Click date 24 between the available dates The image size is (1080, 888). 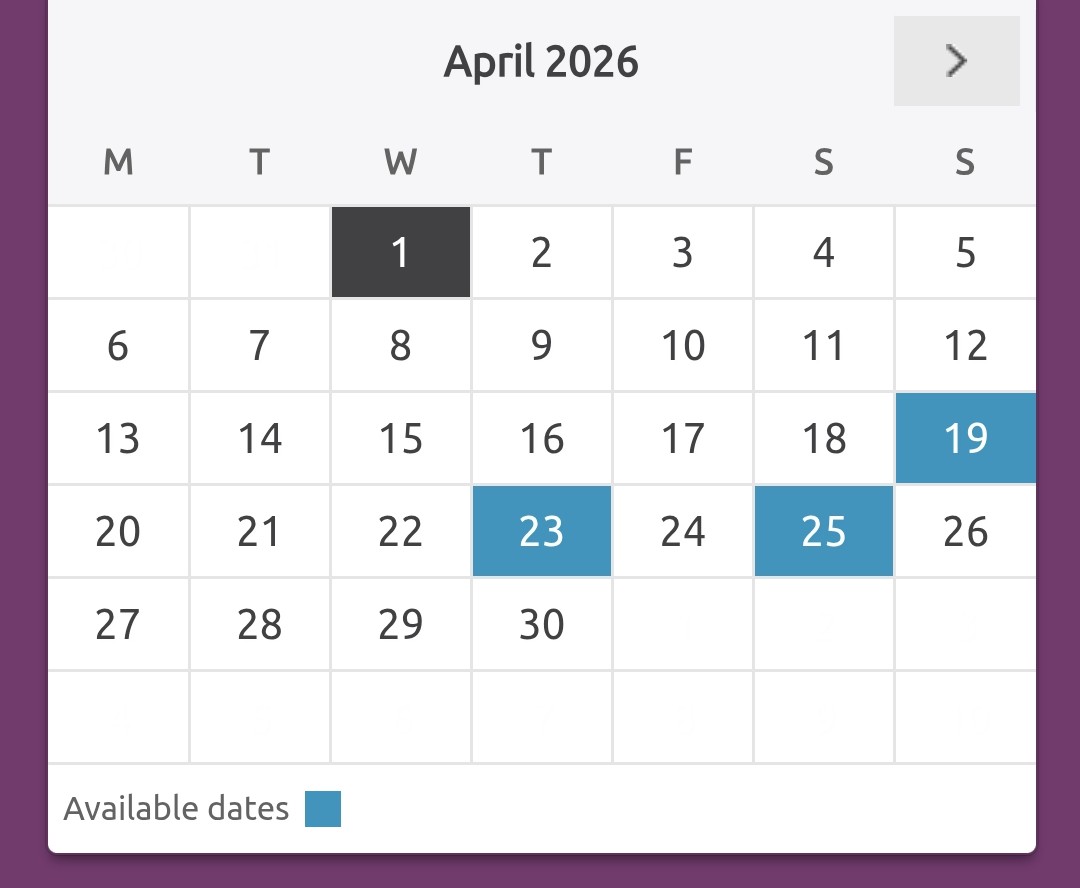(x=683, y=531)
